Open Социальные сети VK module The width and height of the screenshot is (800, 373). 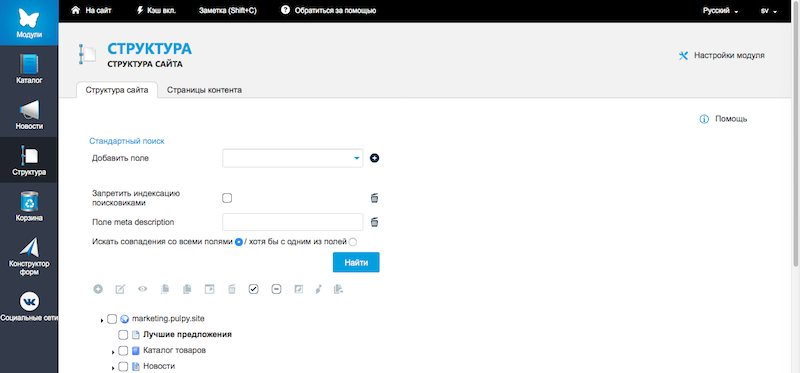coord(29,307)
